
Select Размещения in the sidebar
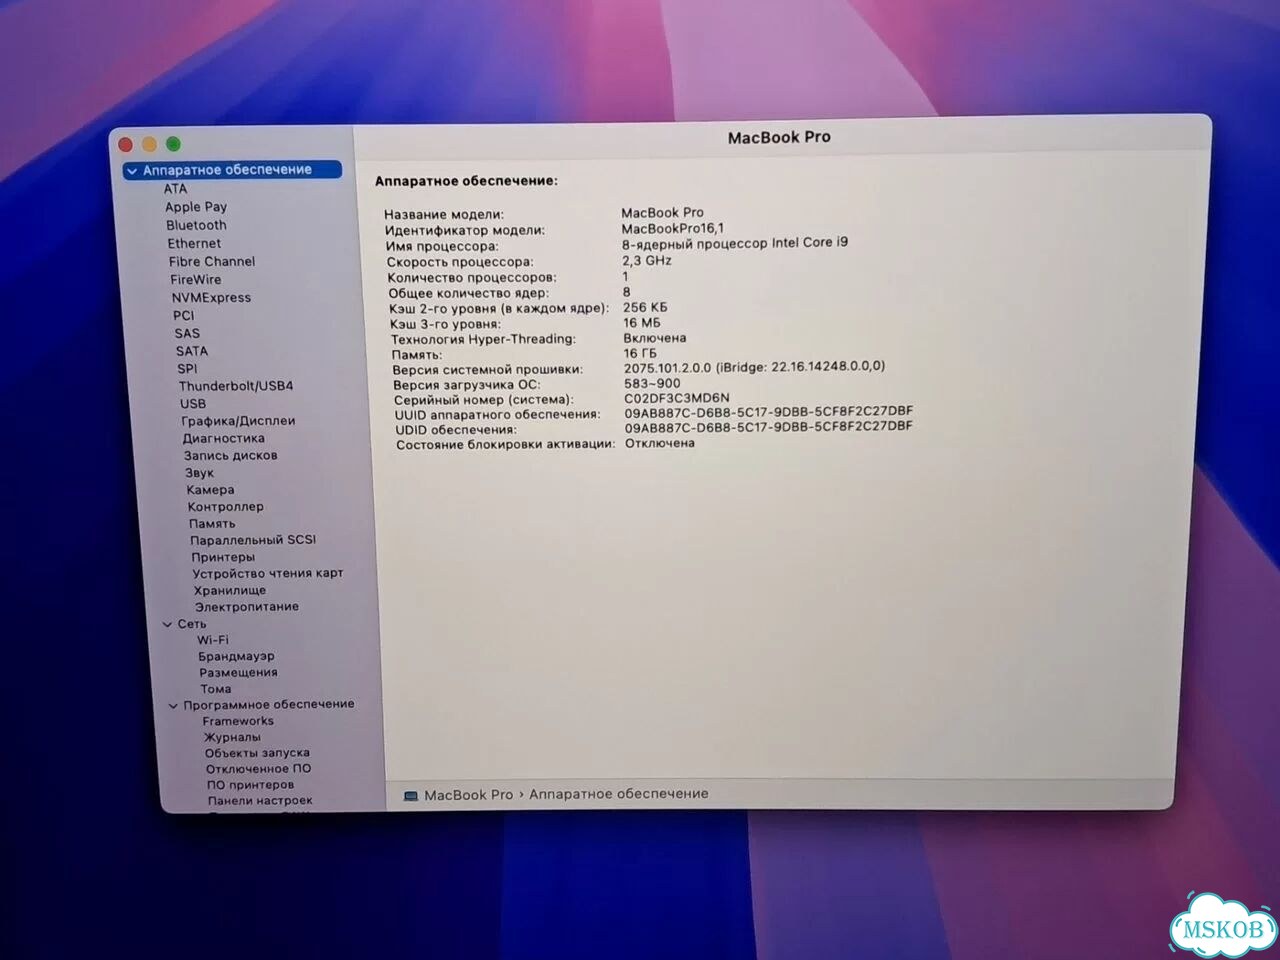[x=238, y=673]
